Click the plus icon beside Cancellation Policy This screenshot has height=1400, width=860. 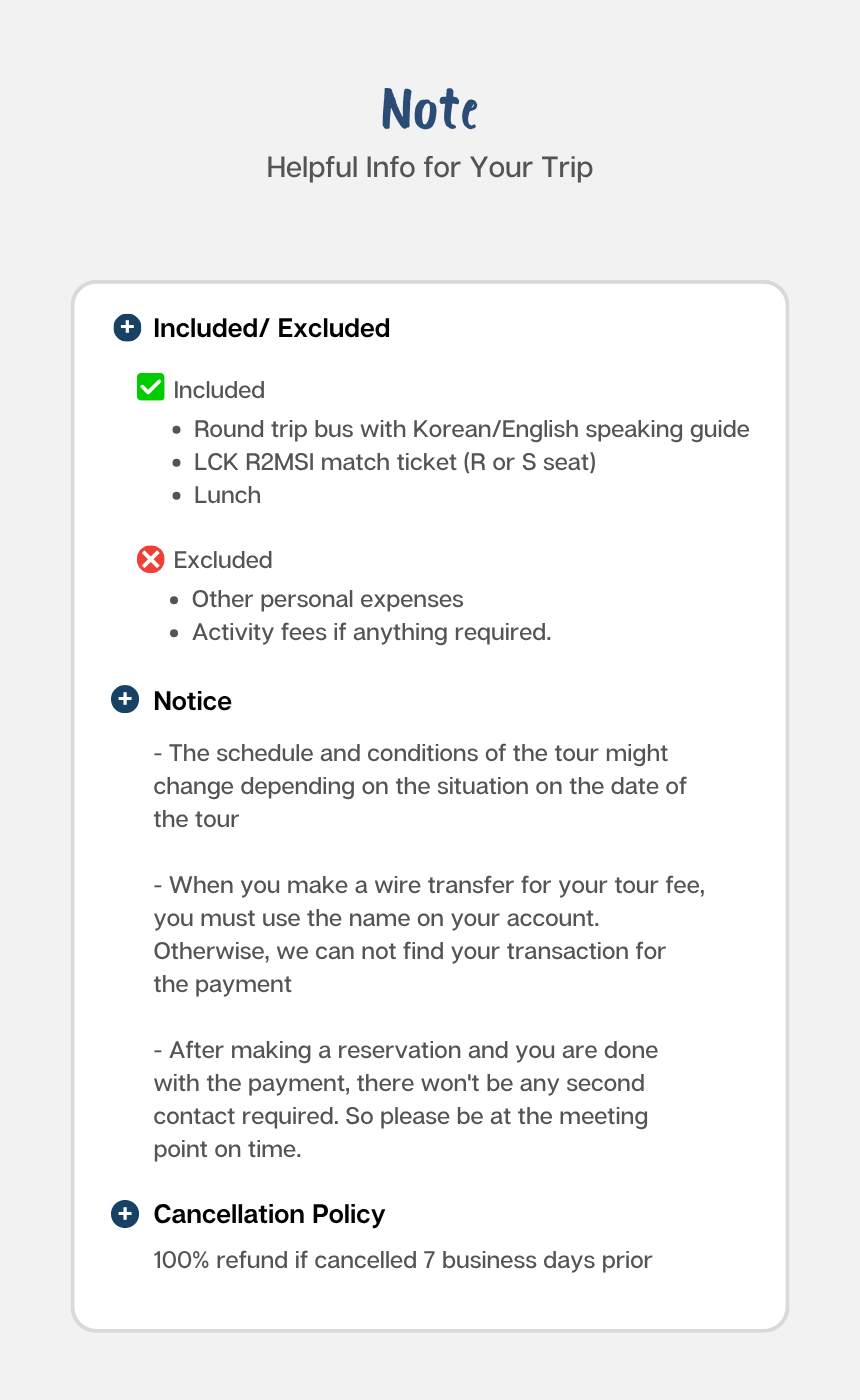(124, 1214)
